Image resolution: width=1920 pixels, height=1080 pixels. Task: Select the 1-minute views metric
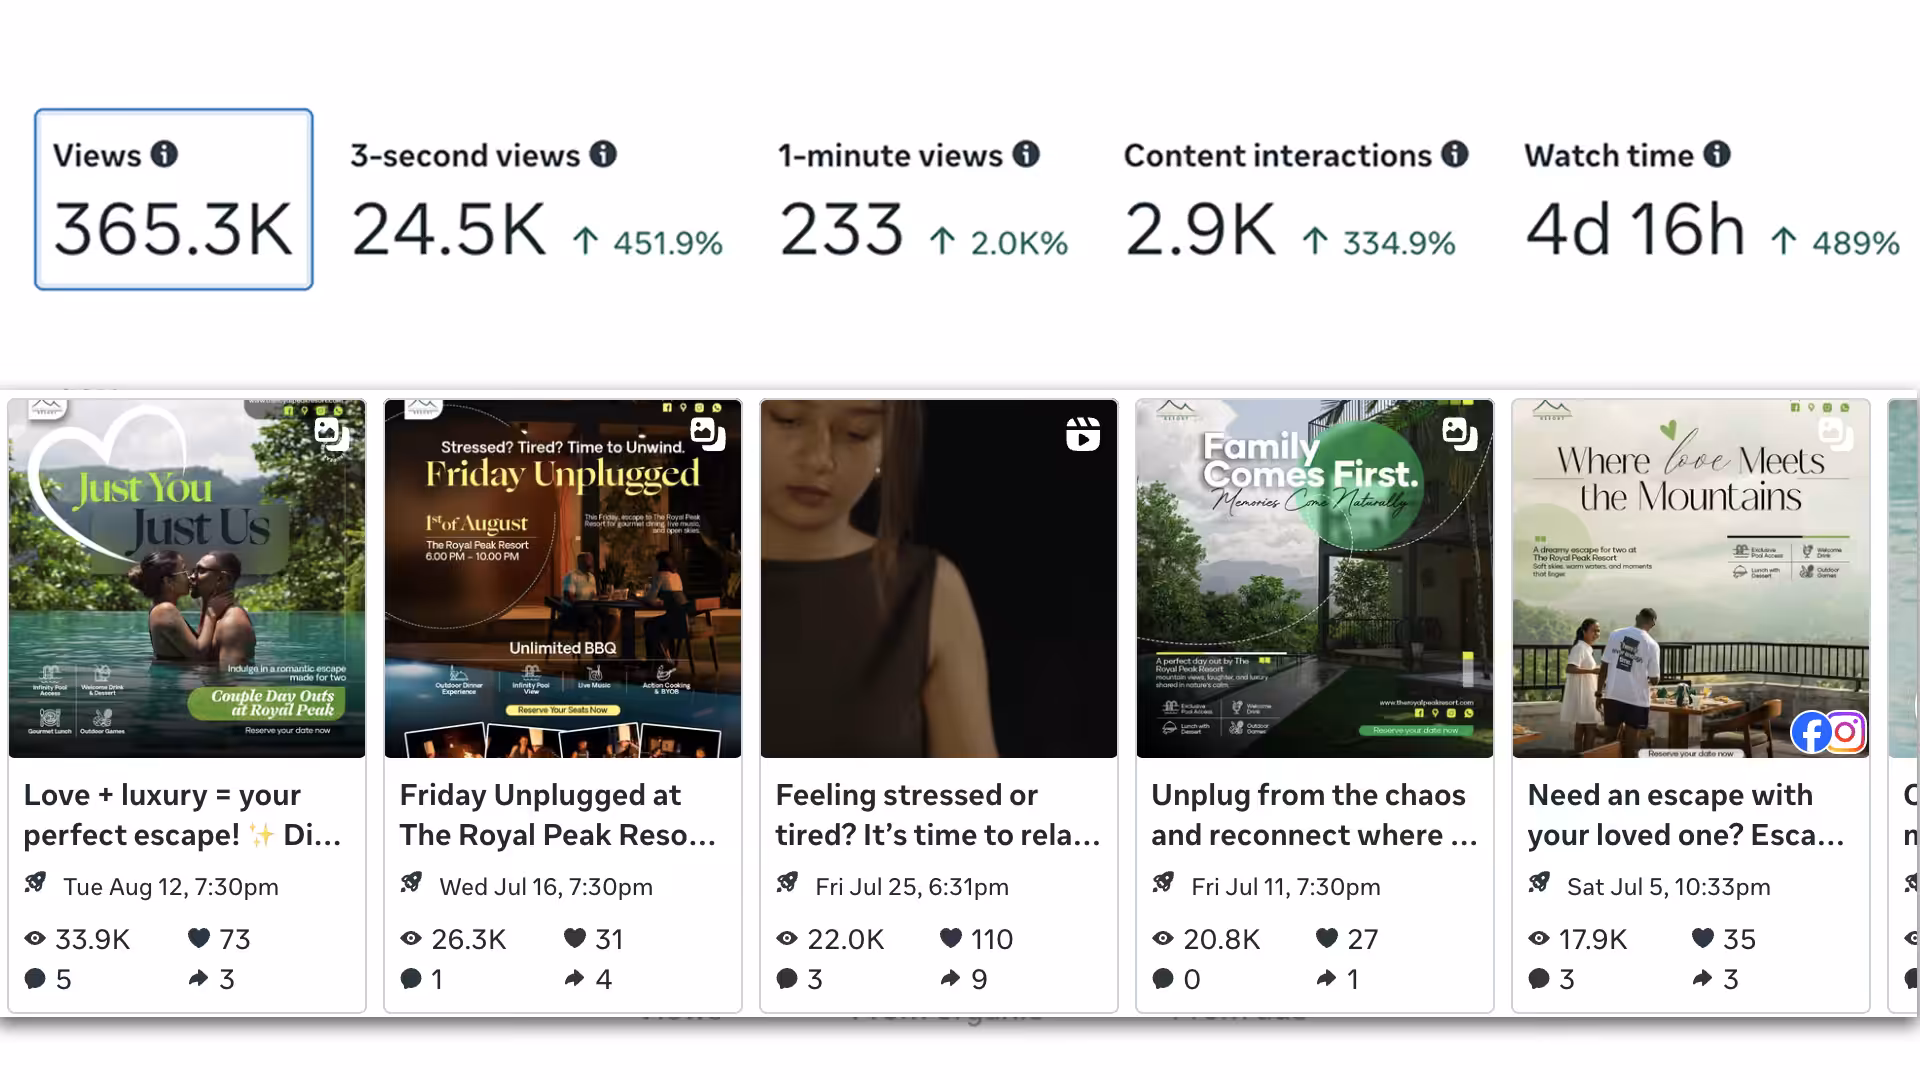point(923,199)
